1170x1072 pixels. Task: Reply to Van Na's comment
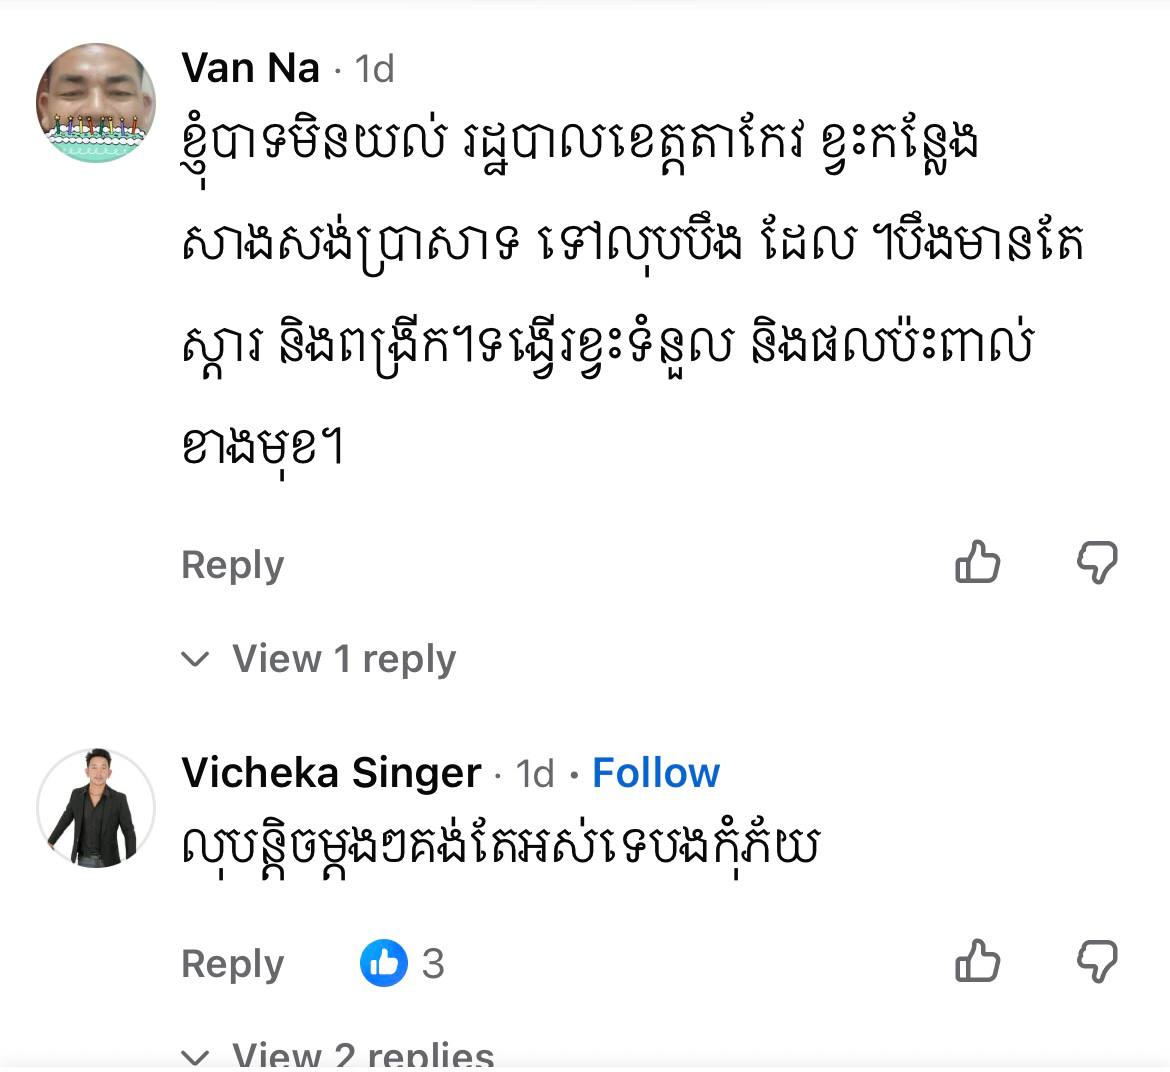pyautogui.click(x=233, y=565)
